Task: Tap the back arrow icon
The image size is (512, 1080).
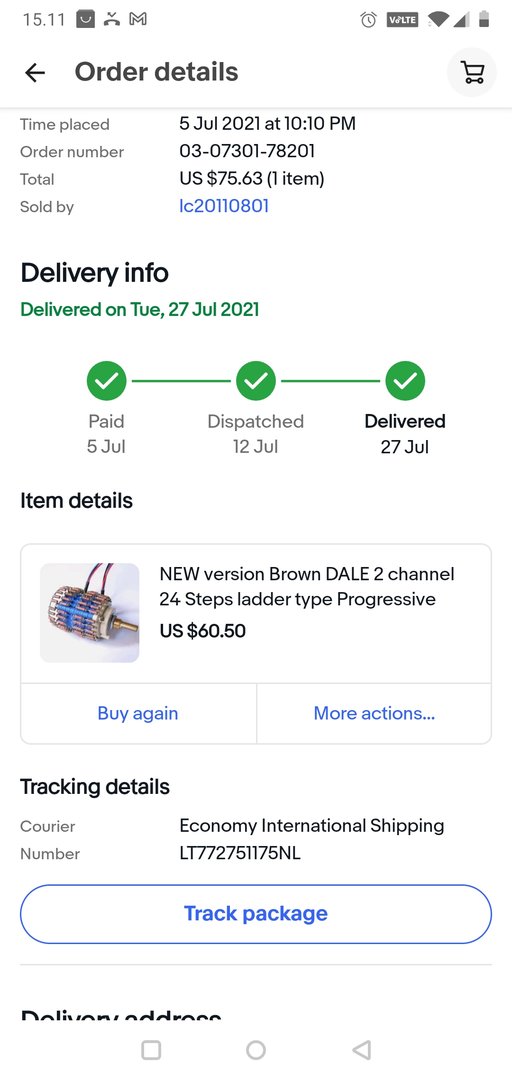Action: [x=34, y=72]
